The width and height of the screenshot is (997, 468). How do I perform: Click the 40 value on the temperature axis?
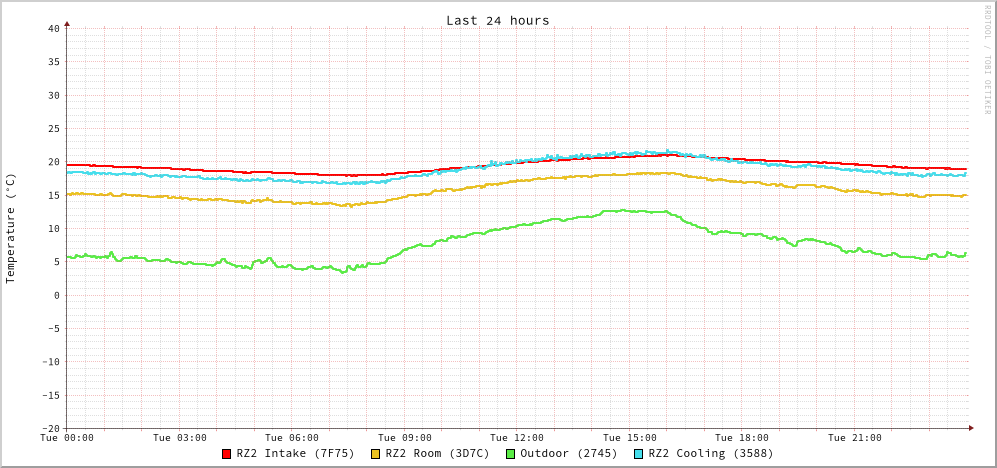53,28
